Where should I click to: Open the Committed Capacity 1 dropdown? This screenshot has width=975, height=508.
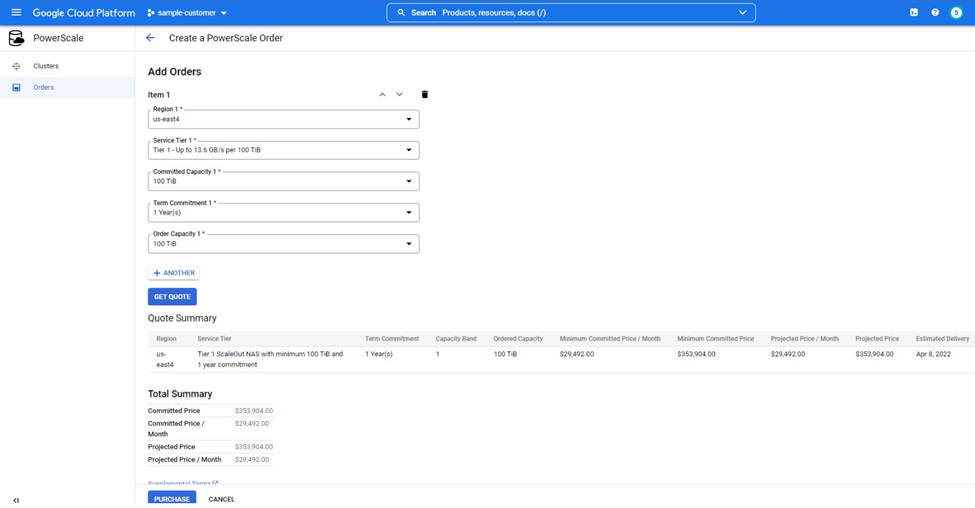(283, 181)
